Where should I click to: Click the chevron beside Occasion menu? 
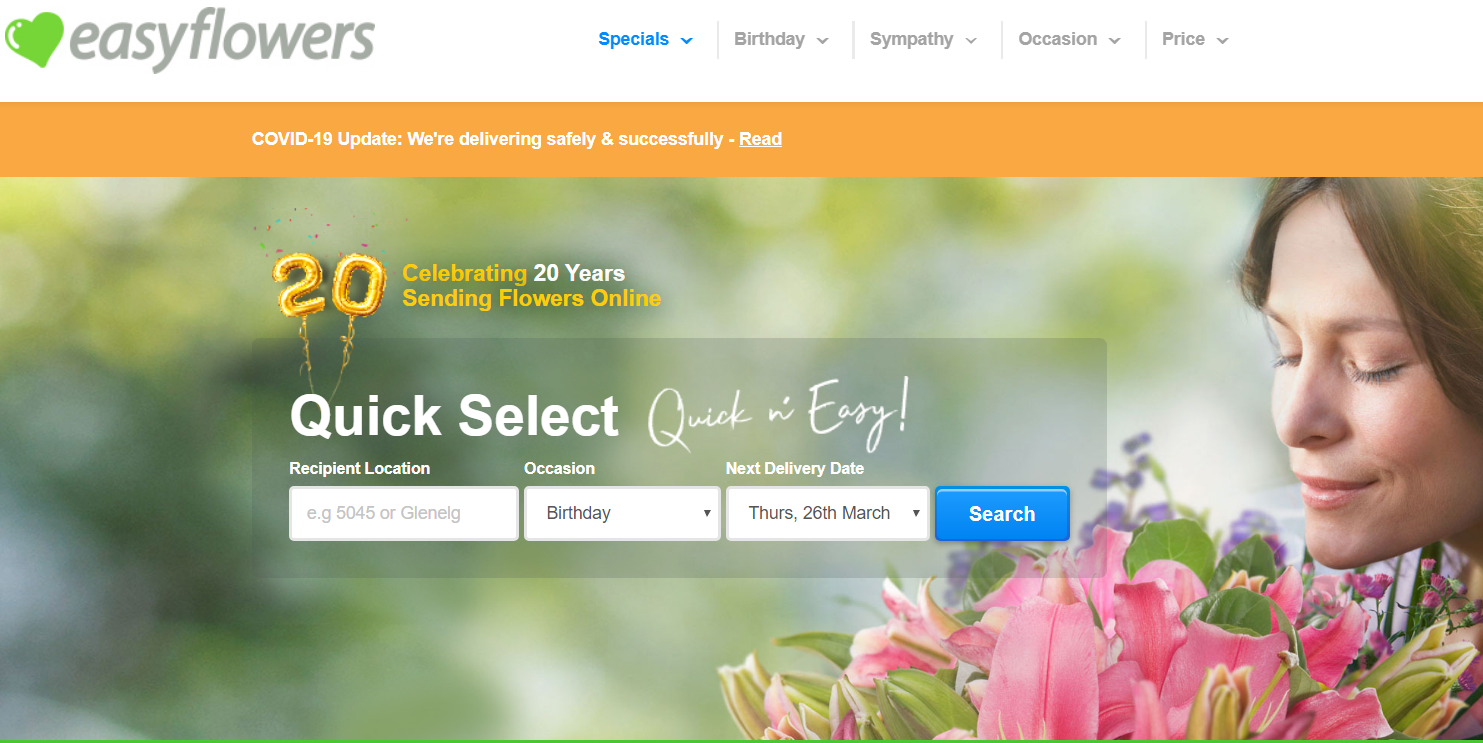click(x=1114, y=41)
